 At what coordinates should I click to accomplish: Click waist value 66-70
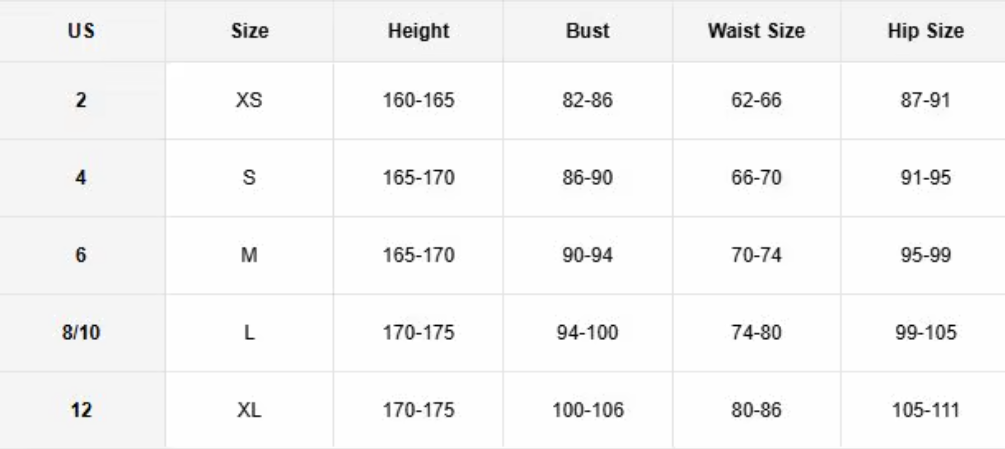pos(756,178)
